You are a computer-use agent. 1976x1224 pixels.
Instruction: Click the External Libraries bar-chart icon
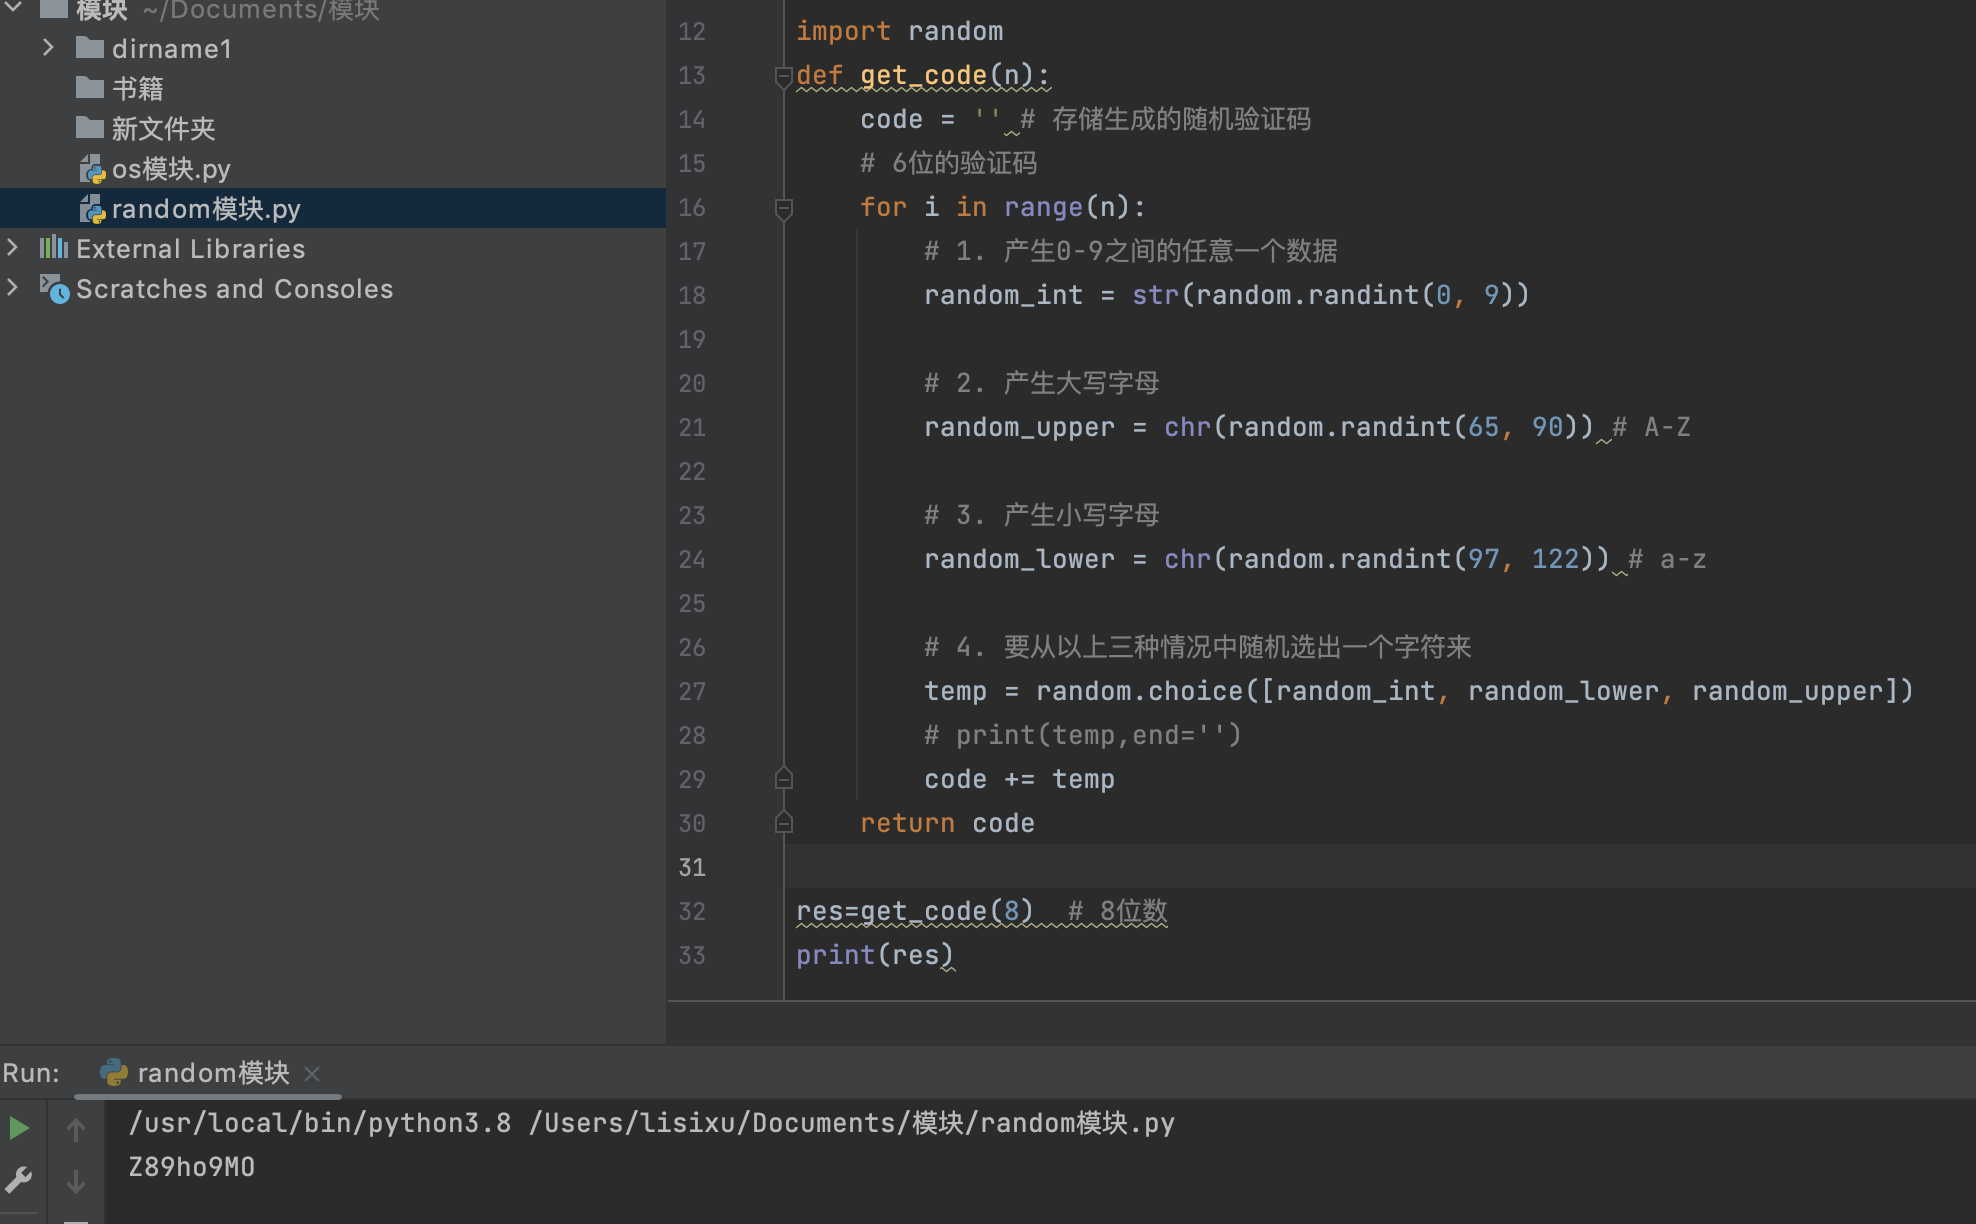coord(54,247)
